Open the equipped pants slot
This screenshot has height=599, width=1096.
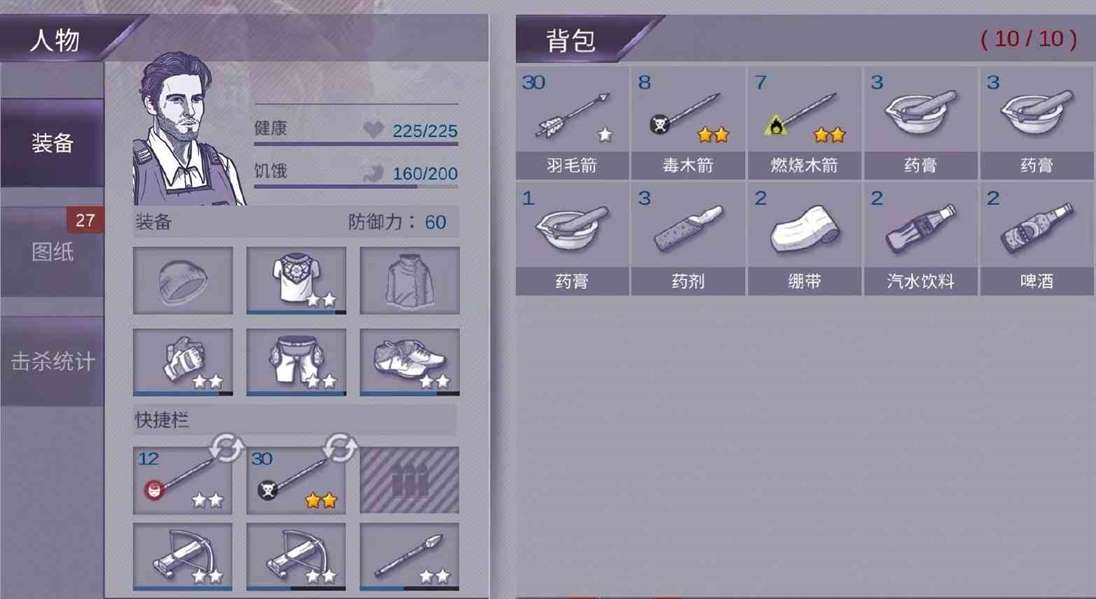(x=296, y=362)
